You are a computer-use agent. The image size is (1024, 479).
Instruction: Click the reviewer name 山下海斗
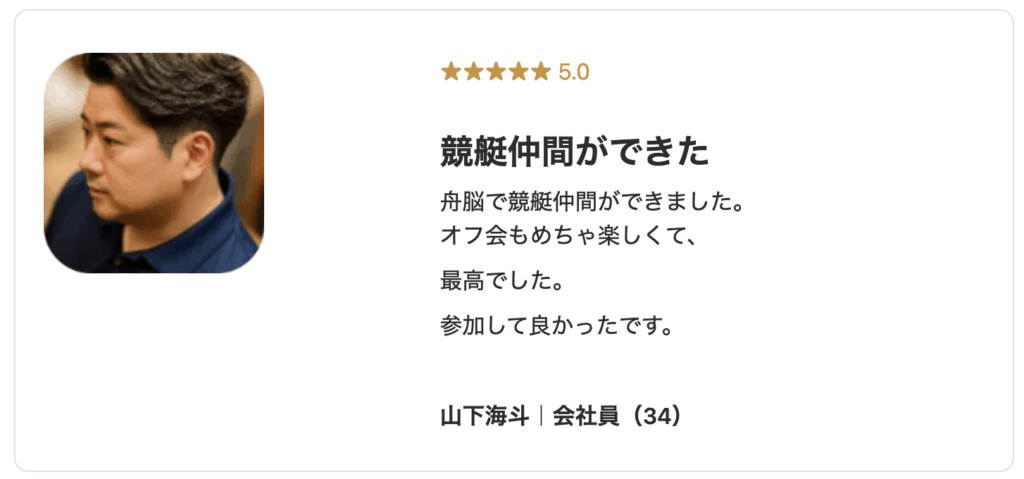pyautogui.click(x=484, y=415)
